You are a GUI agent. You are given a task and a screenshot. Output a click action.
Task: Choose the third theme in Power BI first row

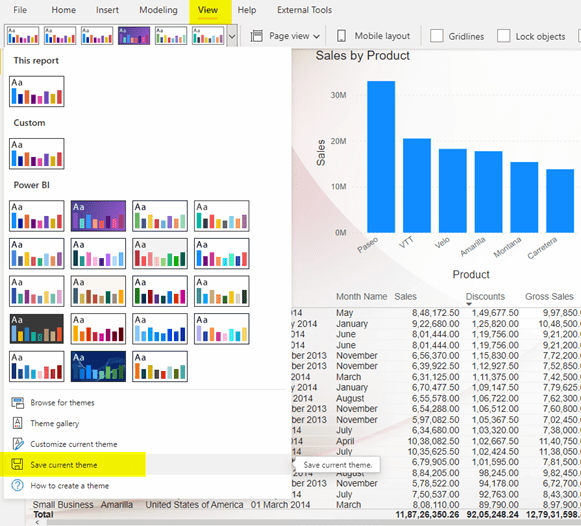[x=160, y=216]
